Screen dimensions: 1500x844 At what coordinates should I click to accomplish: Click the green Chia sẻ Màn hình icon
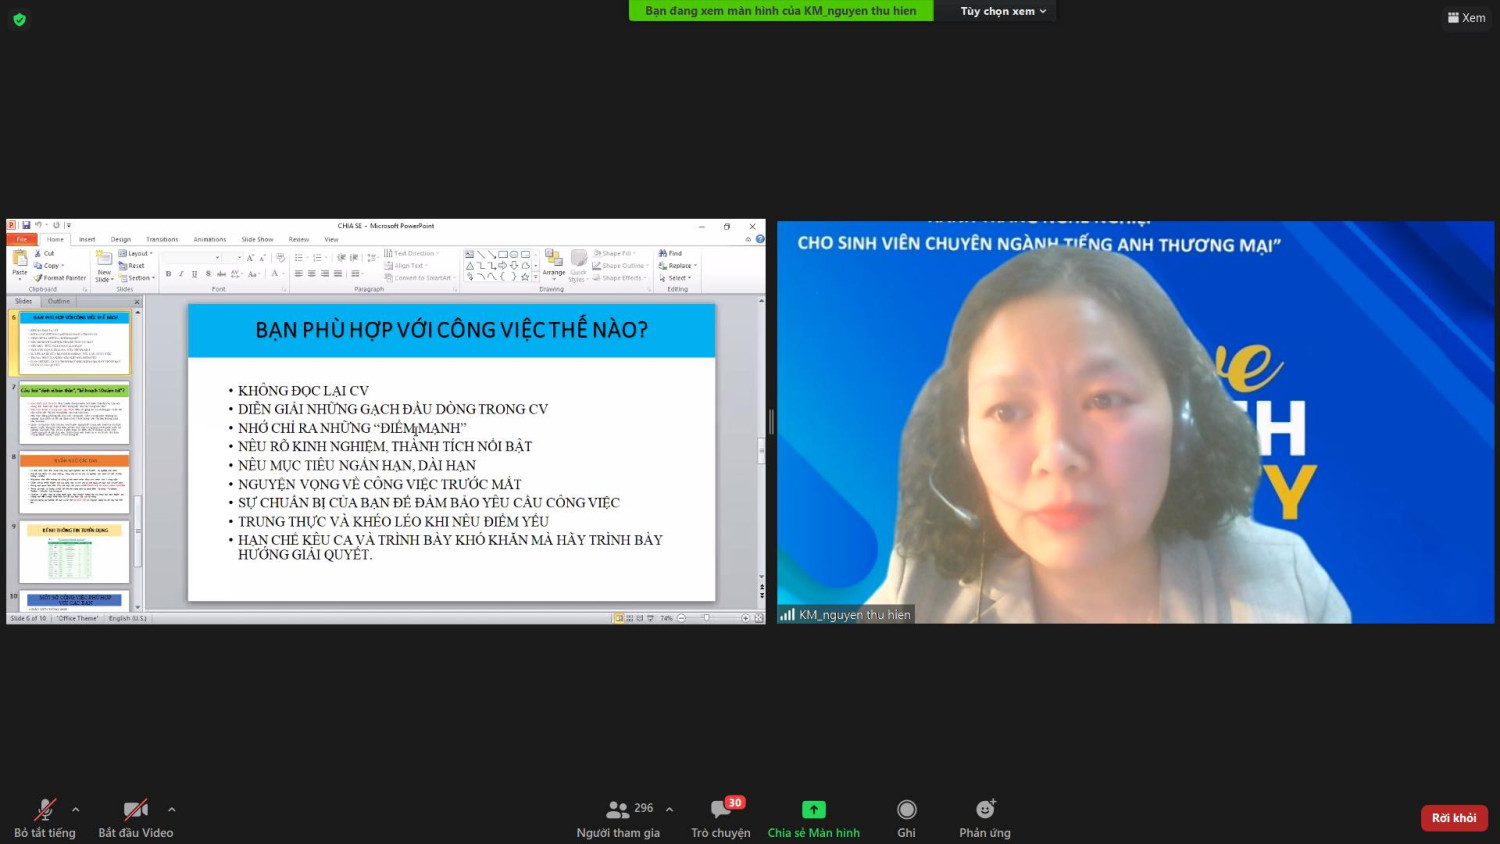(813, 810)
